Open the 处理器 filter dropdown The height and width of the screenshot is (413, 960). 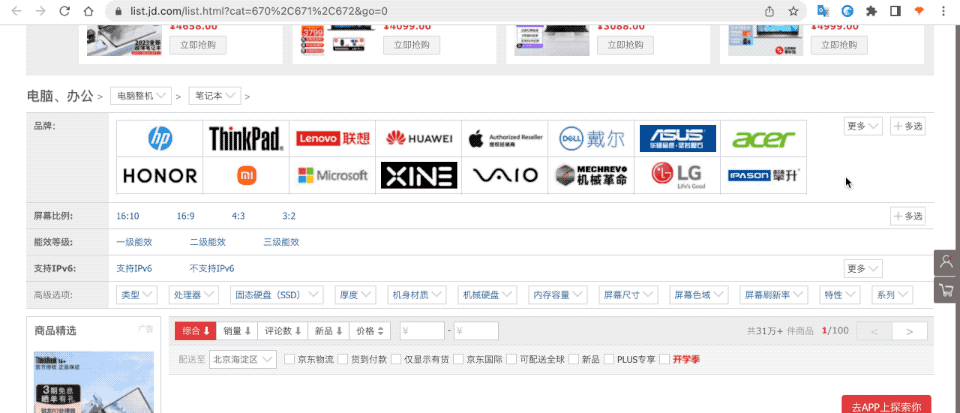(193, 295)
